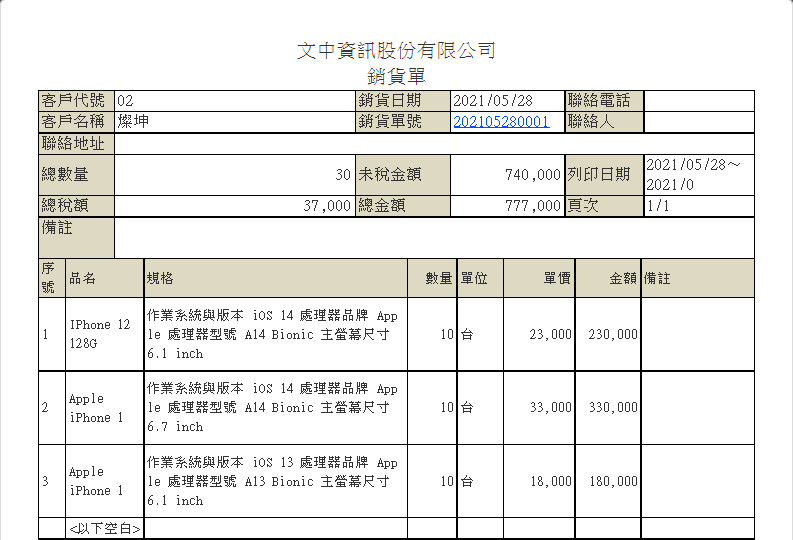The image size is (793, 540).
Task: Click the 規格 column header
Action: (275, 279)
